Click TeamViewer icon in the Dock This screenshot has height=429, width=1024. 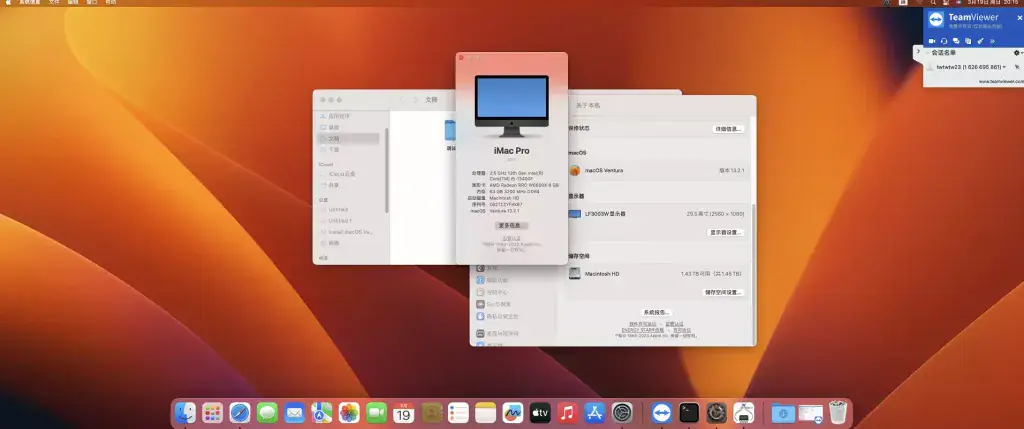click(x=662, y=412)
